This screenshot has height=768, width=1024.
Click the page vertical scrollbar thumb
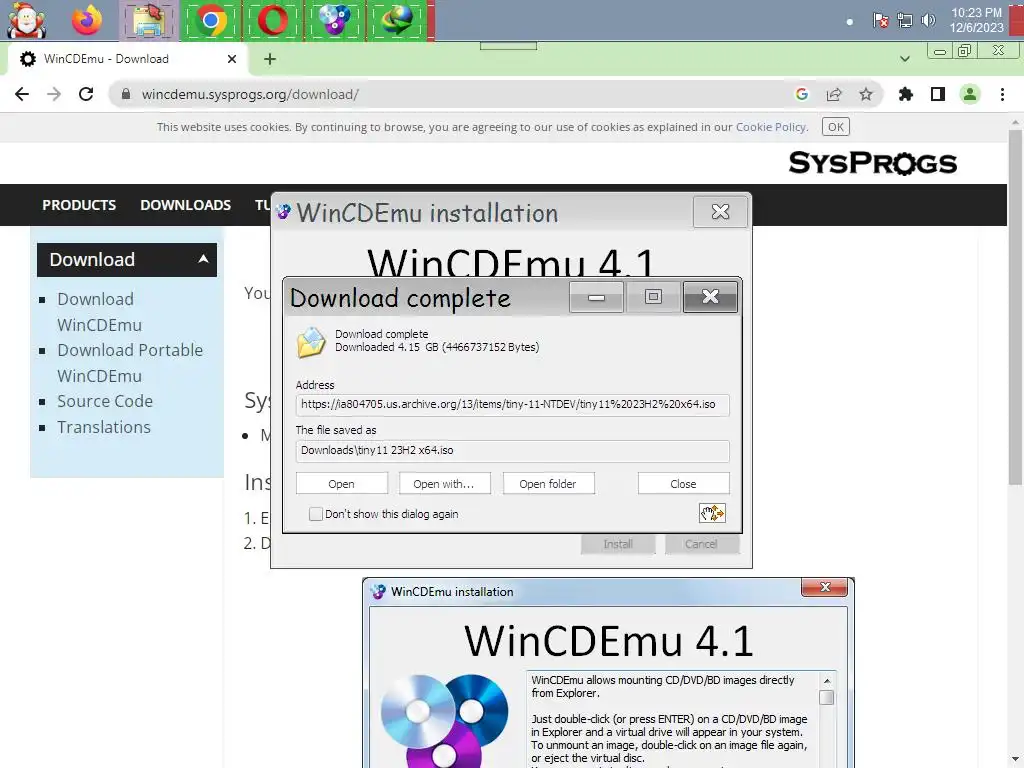[x=1015, y=307]
